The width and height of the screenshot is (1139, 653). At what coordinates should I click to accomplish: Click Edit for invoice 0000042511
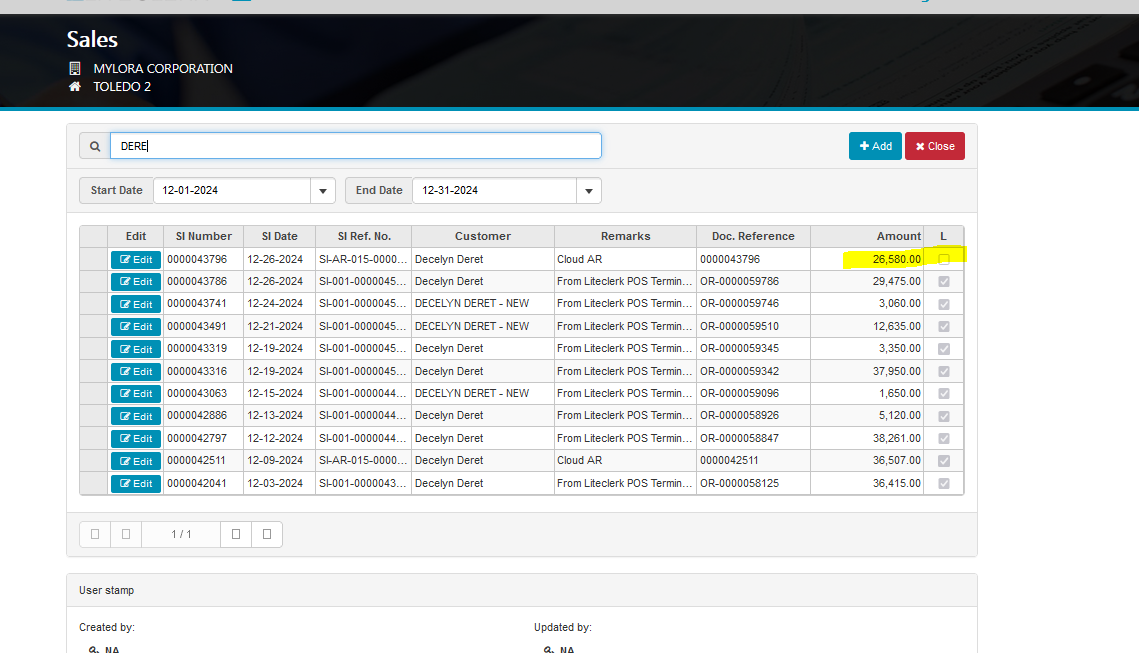pyautogui.click(x=136, y=461)
